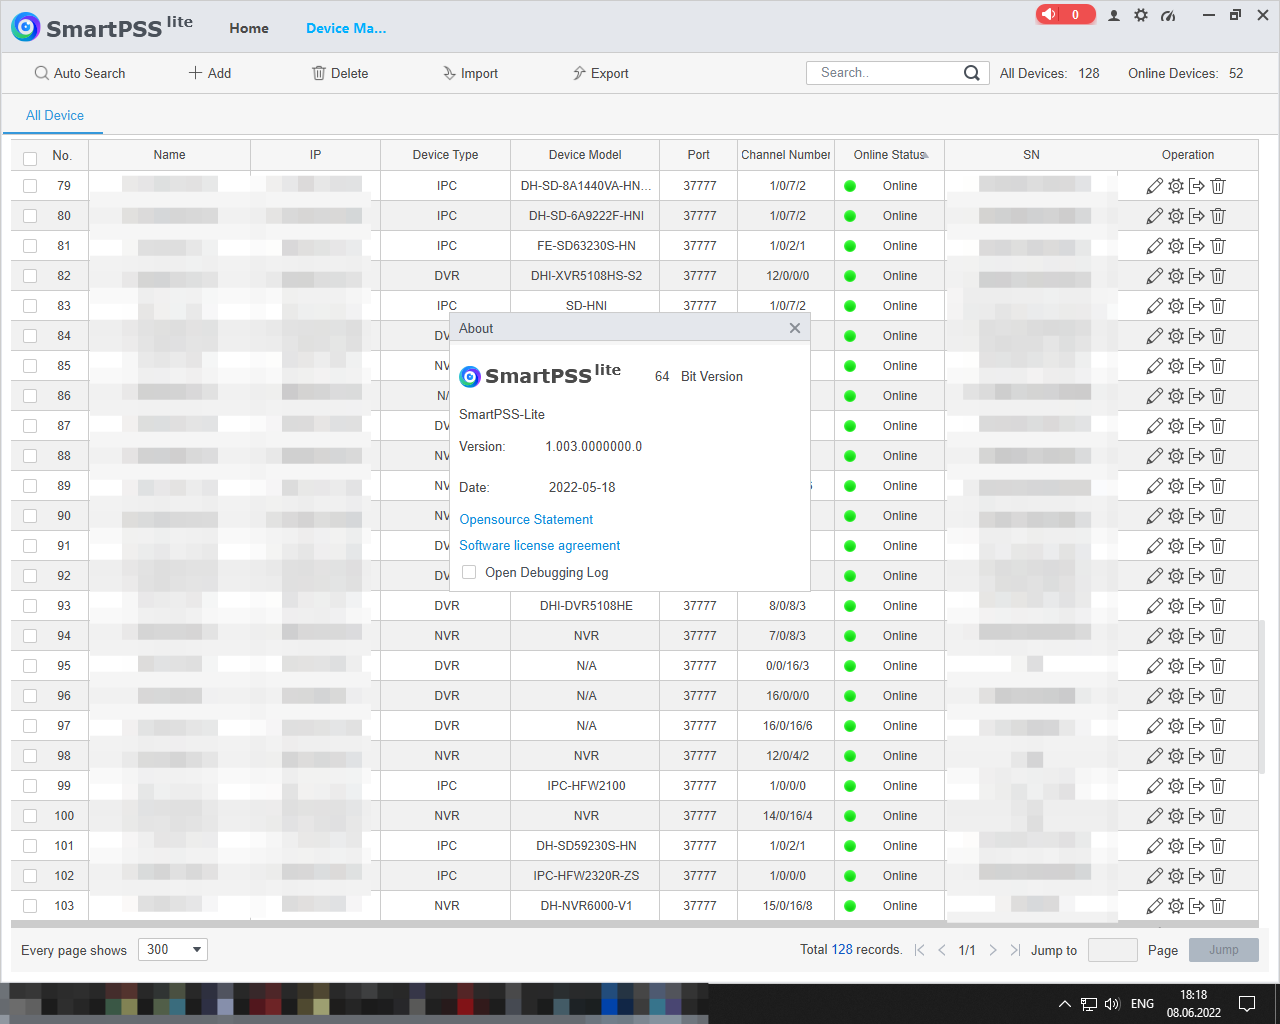Delete device in row 82 via trash icon
The width and height of the screenshot is (1280, 1024).
click(1218, 276)
